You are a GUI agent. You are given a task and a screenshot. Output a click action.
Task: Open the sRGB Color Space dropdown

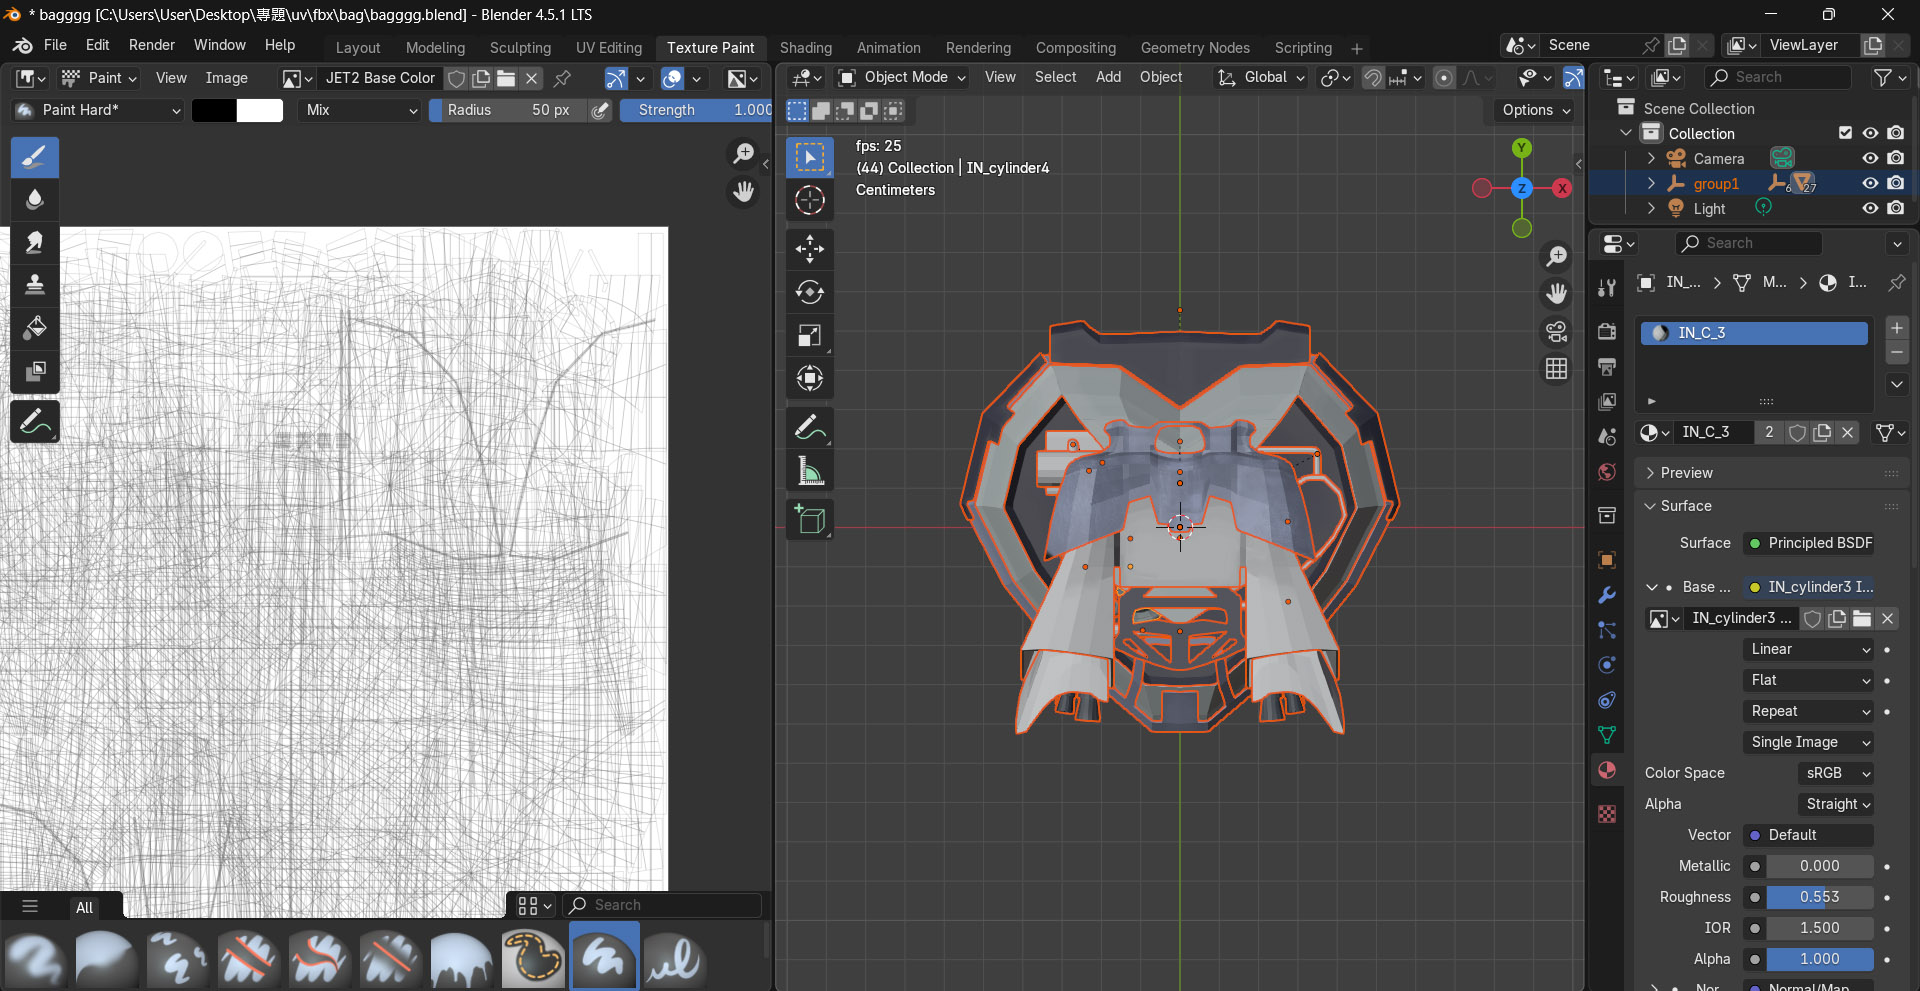coord(1836,773)
